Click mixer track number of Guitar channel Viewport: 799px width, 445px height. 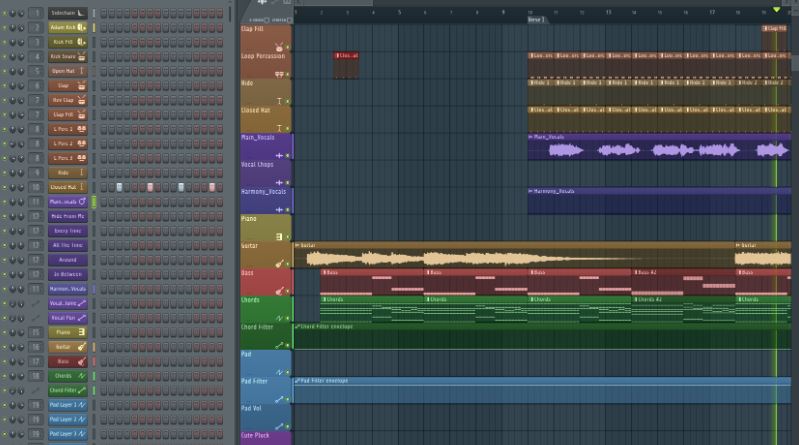pos(36,347)
